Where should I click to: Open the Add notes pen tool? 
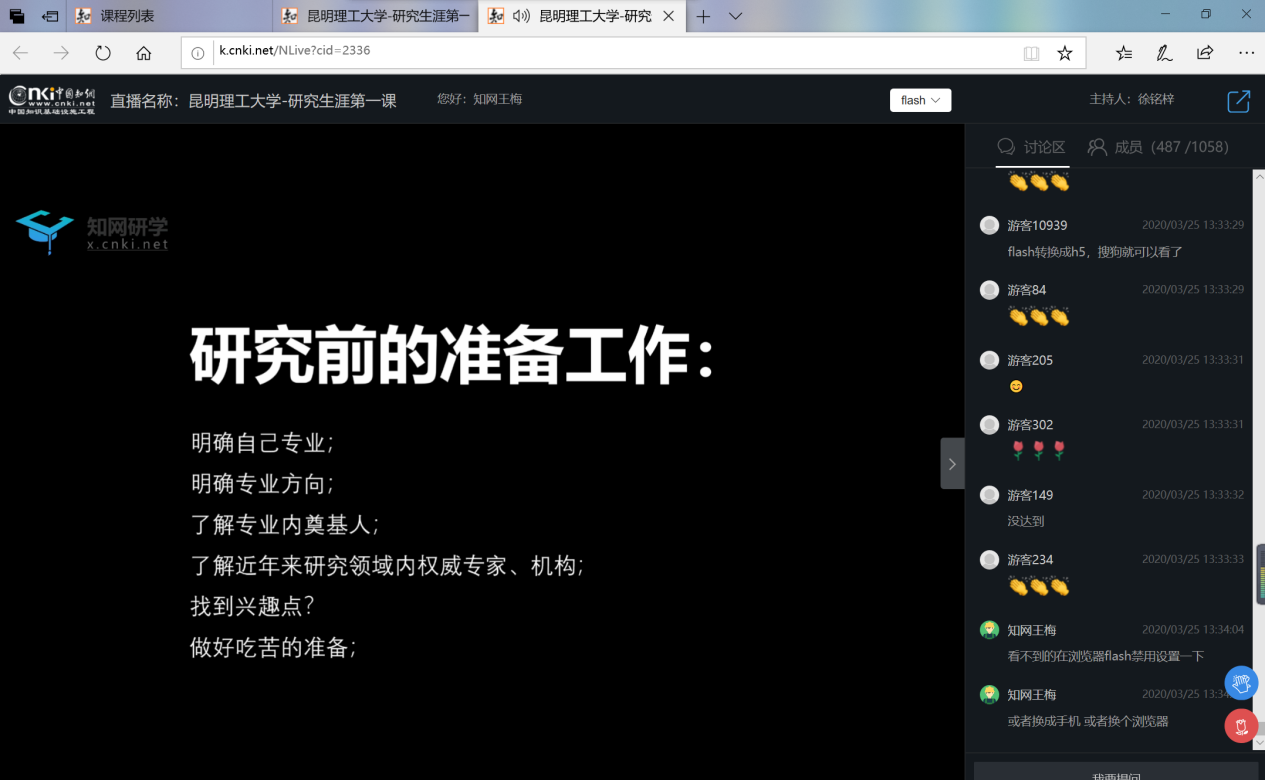(x=1165, y=53)
